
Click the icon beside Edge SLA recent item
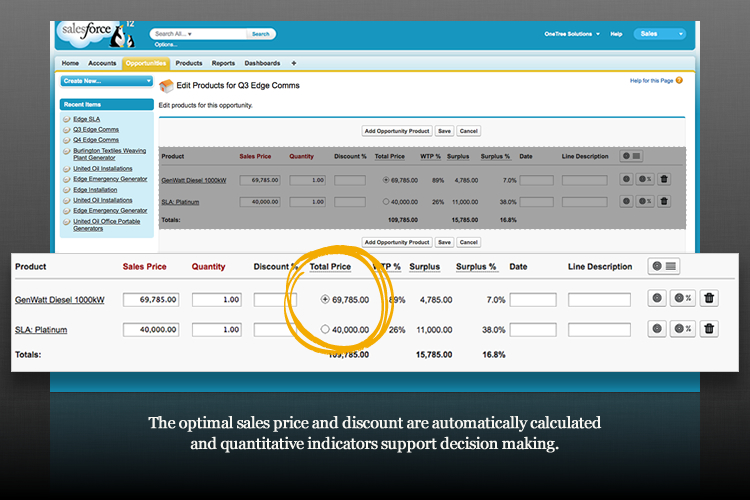67,119
